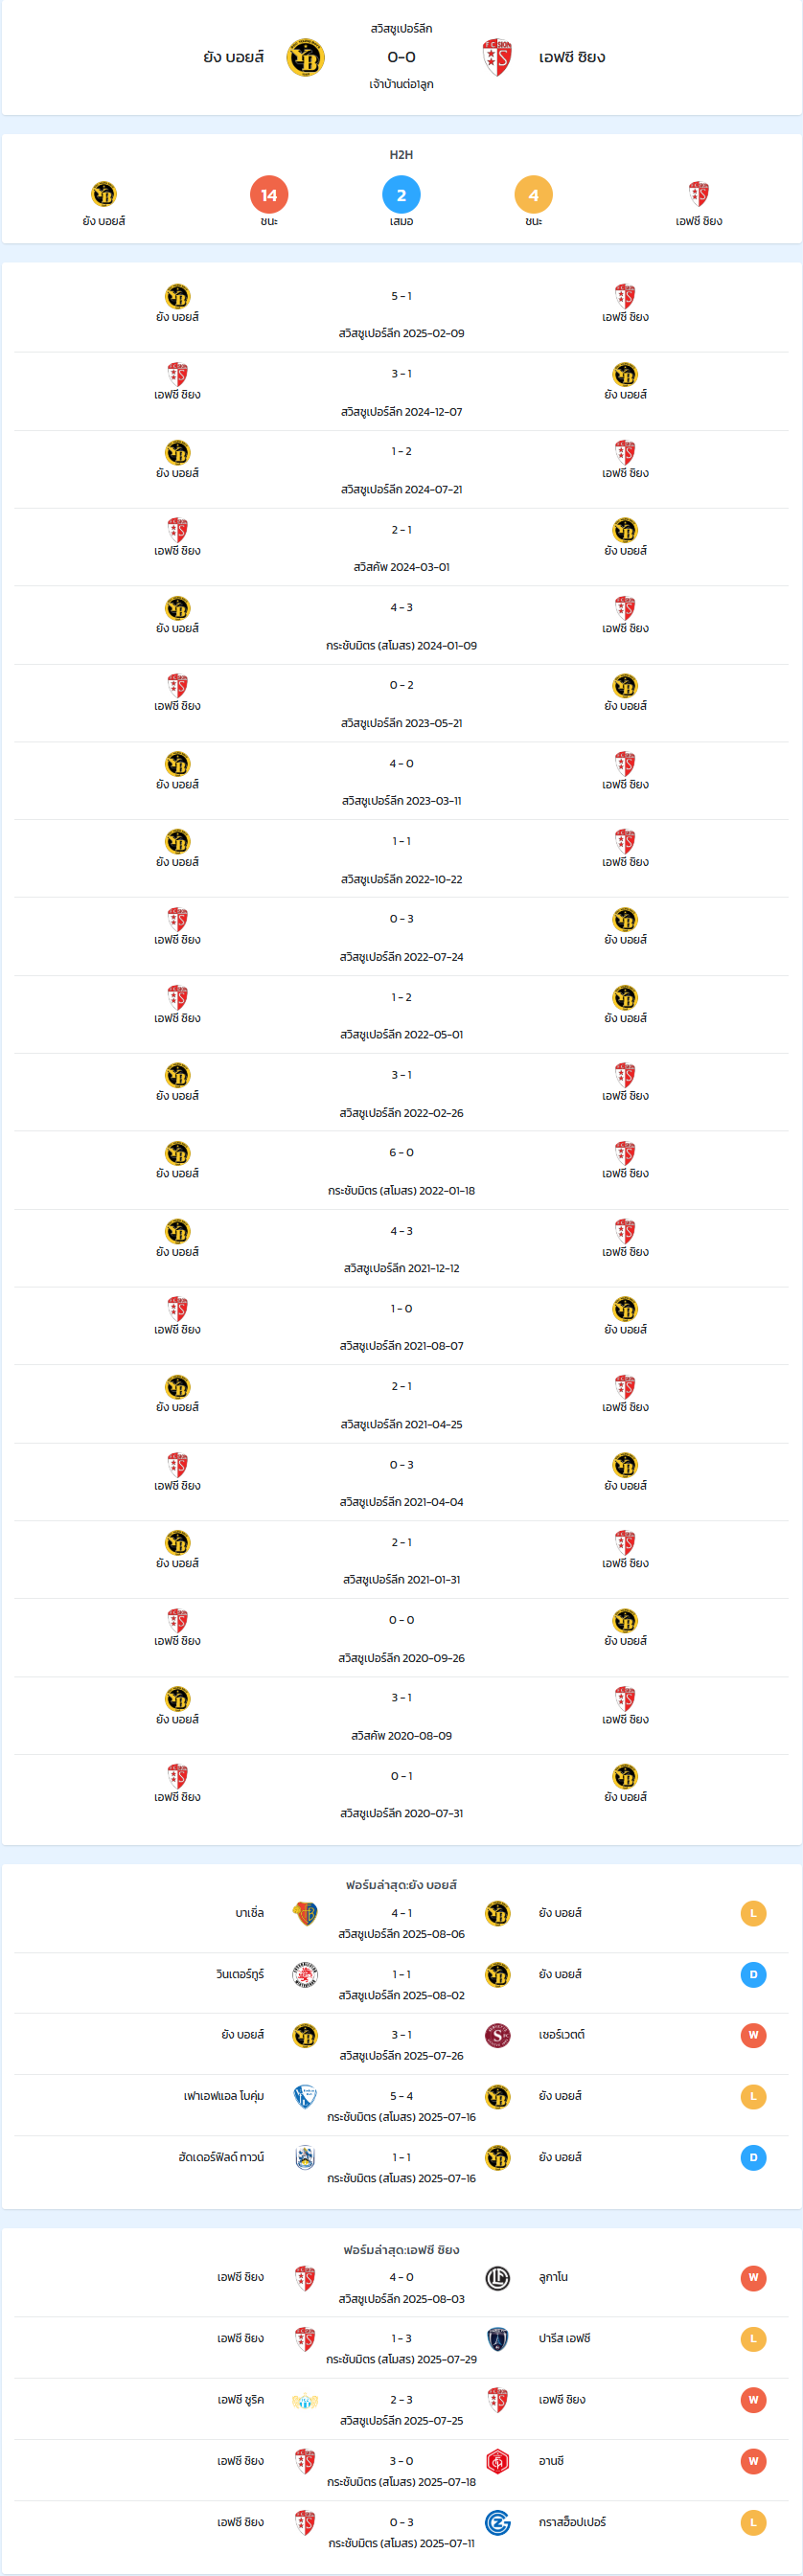The image size is (803, 2576).
Task: Open the 5 - 1 match dated 2025-02-09
Action: click(401, 313)
